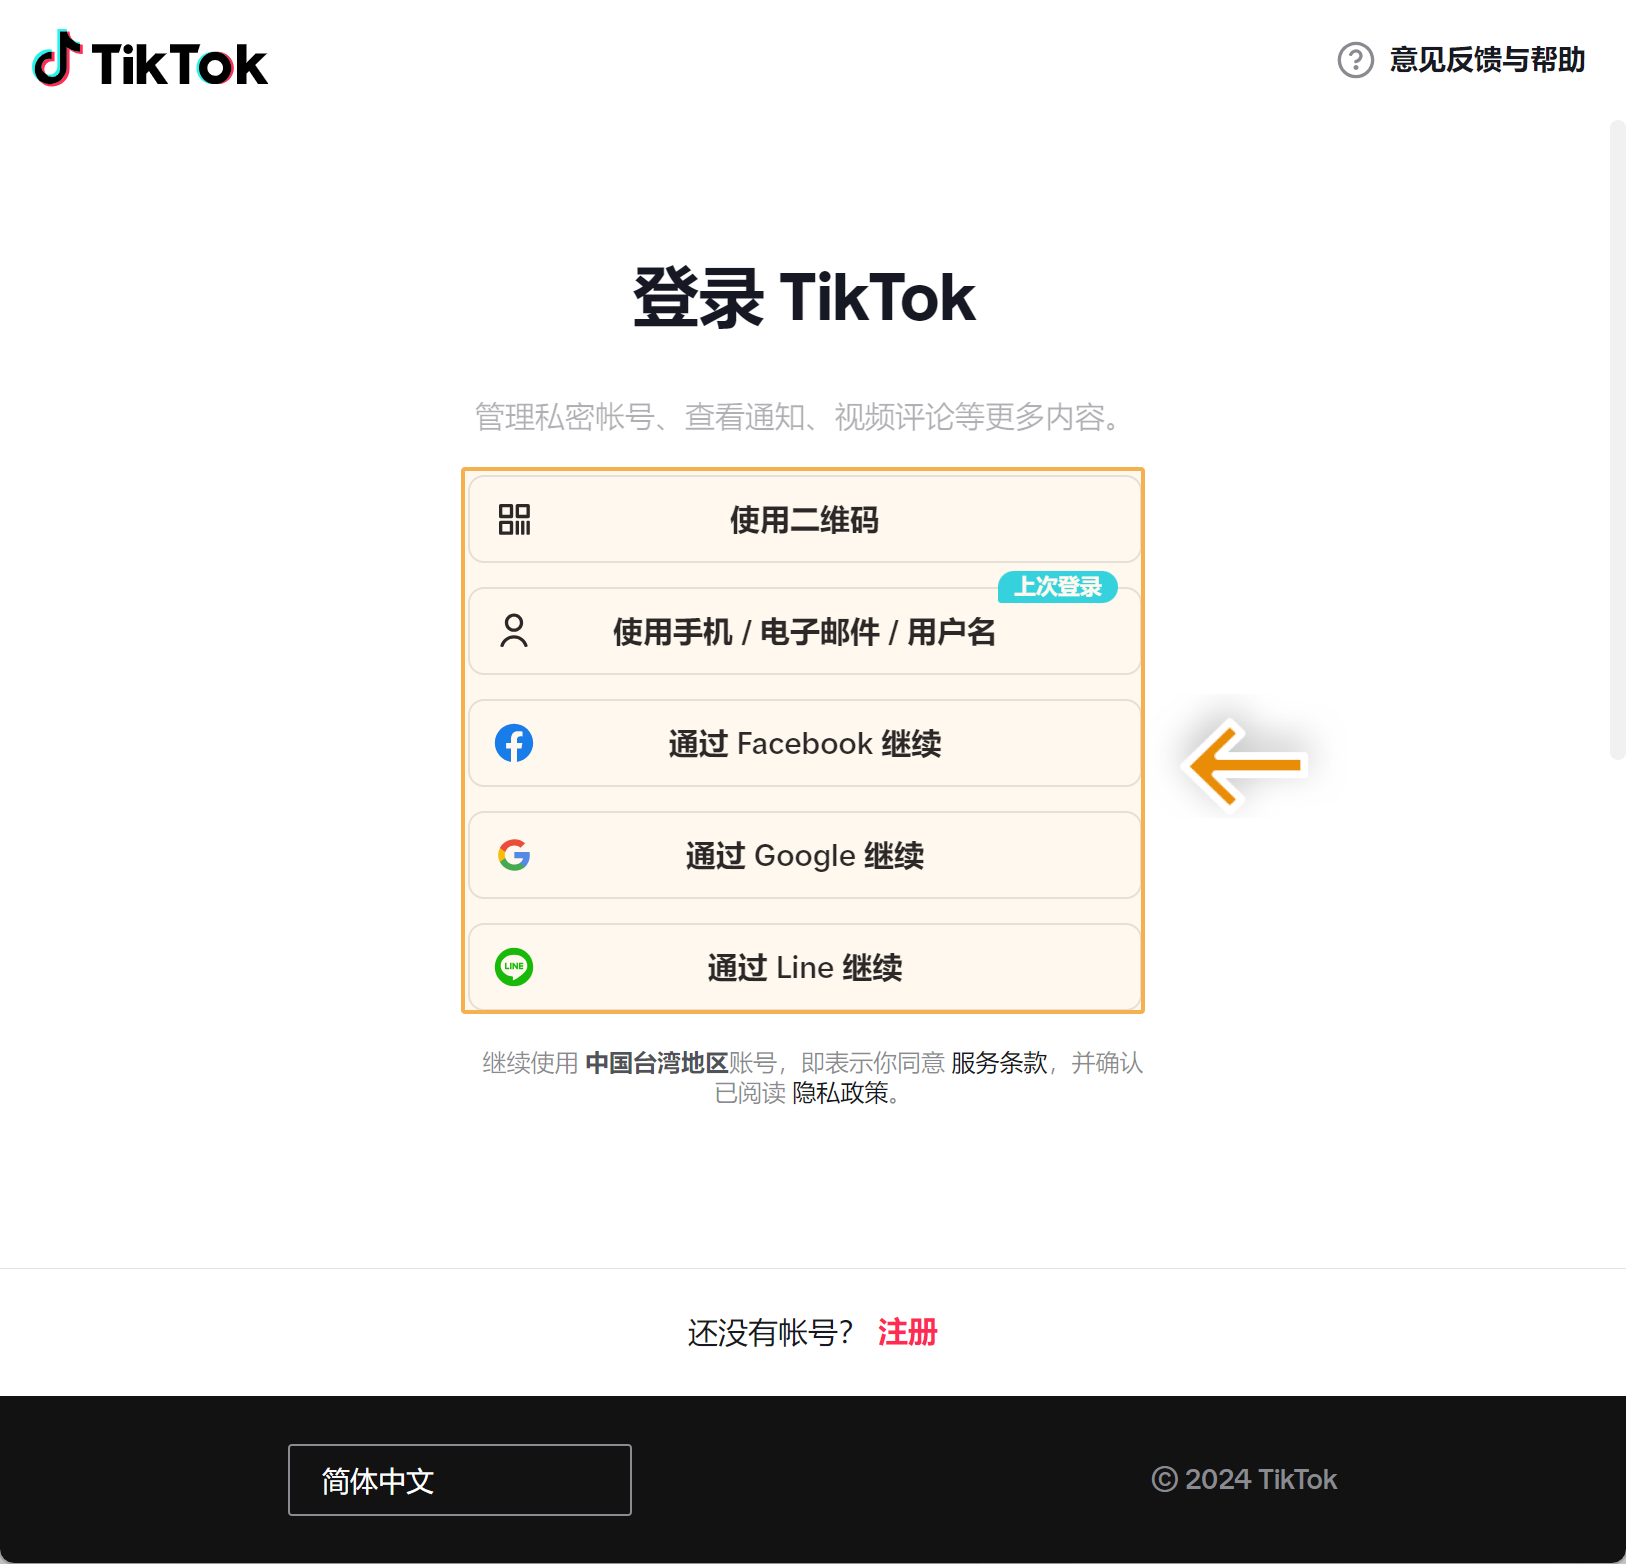Click the Google logo icon
The width and height of the screenshot is (1626, 1564).
pyautogui.click(x=514, y=855)
